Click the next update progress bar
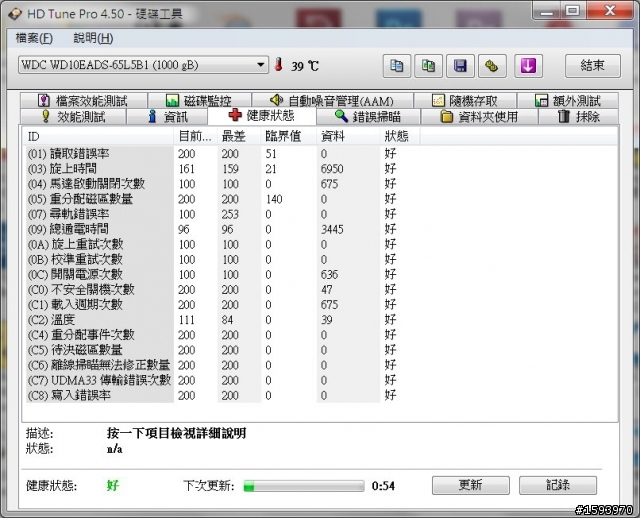The height and width of the screenshot is (518, 640). coord(304,486)
